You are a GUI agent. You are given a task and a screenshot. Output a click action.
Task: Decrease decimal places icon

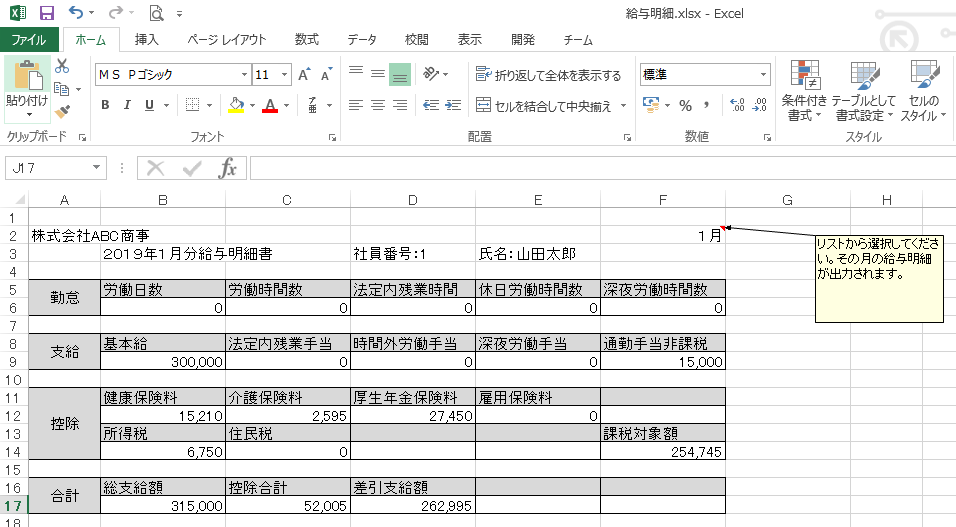pos(760,105)
